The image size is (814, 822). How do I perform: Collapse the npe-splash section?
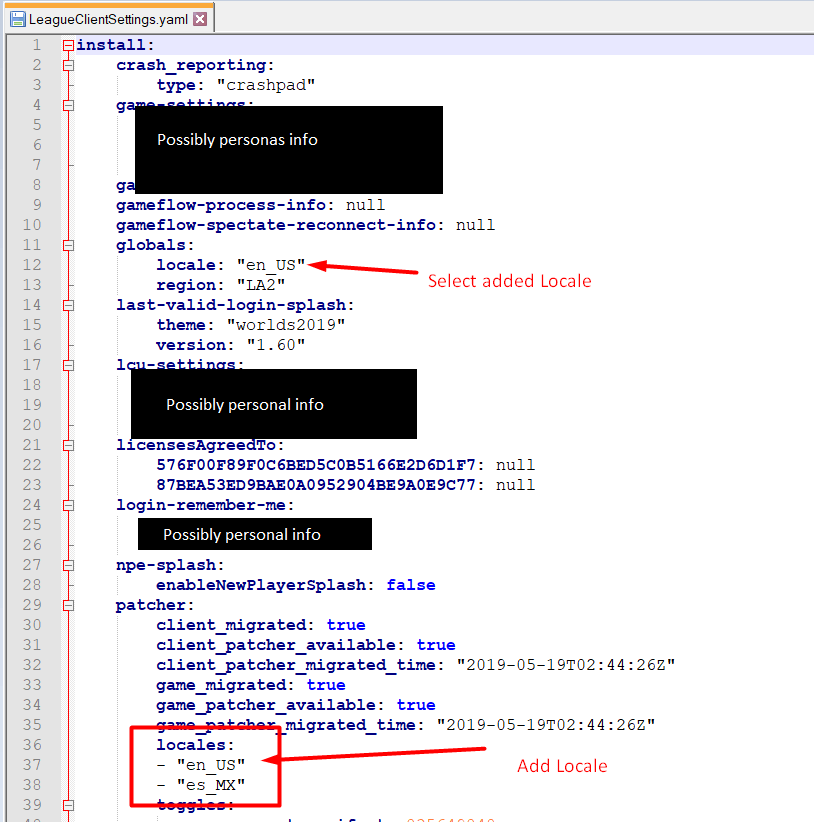68,565
